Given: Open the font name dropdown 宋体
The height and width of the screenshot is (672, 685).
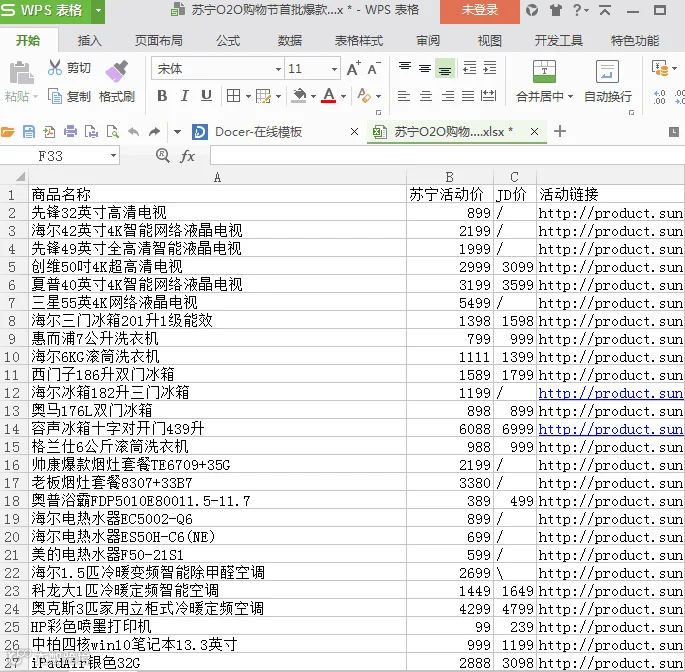Looking at the screenshot, I should coord(278,69).
